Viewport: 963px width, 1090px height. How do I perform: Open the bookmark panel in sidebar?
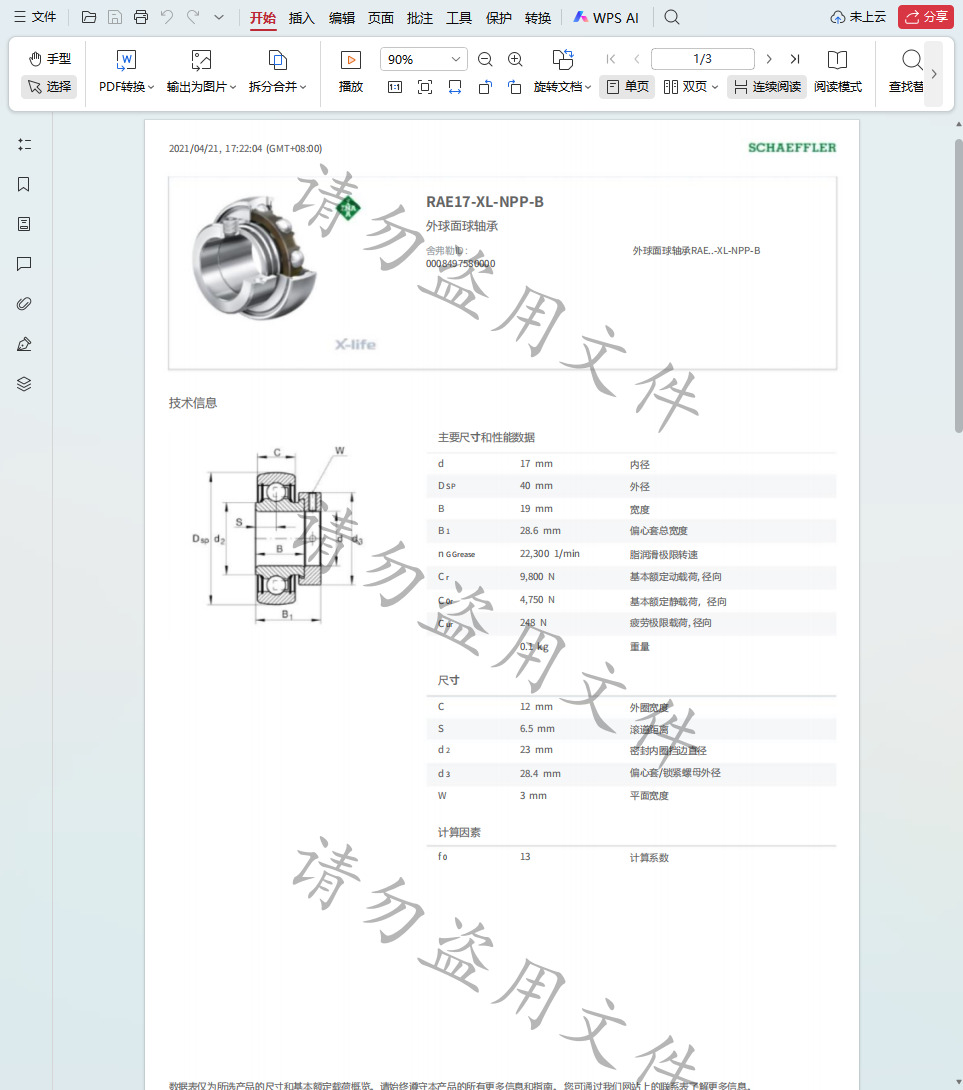(24, 184)
